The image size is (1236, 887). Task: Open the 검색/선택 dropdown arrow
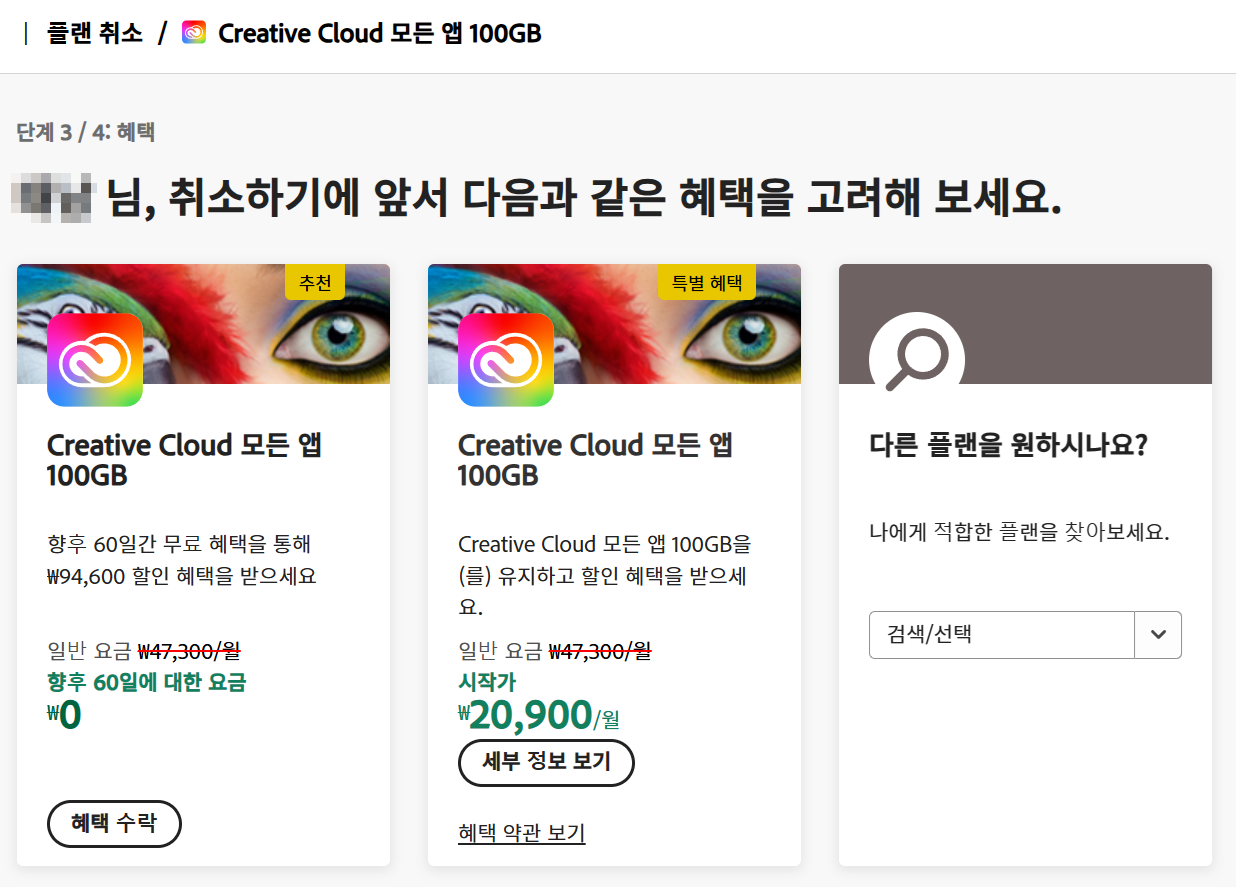tap(1158, 635)
